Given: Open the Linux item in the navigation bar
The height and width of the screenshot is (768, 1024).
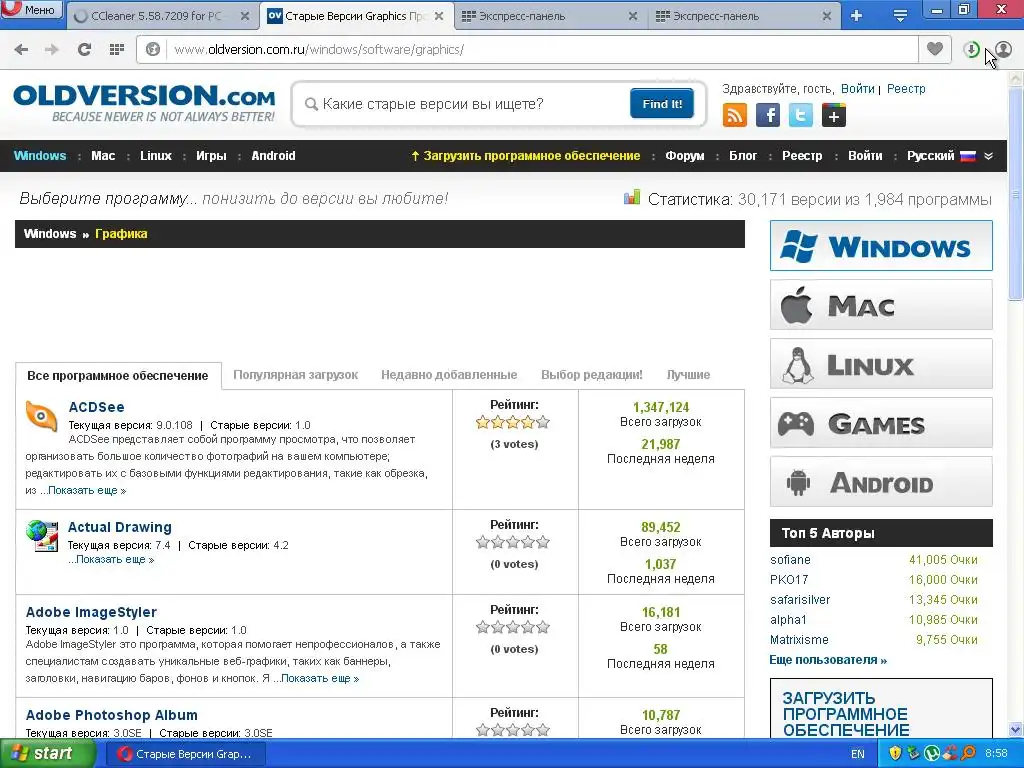Looking at the screenshot, I should pyautogui.click(x=155, y=156).
